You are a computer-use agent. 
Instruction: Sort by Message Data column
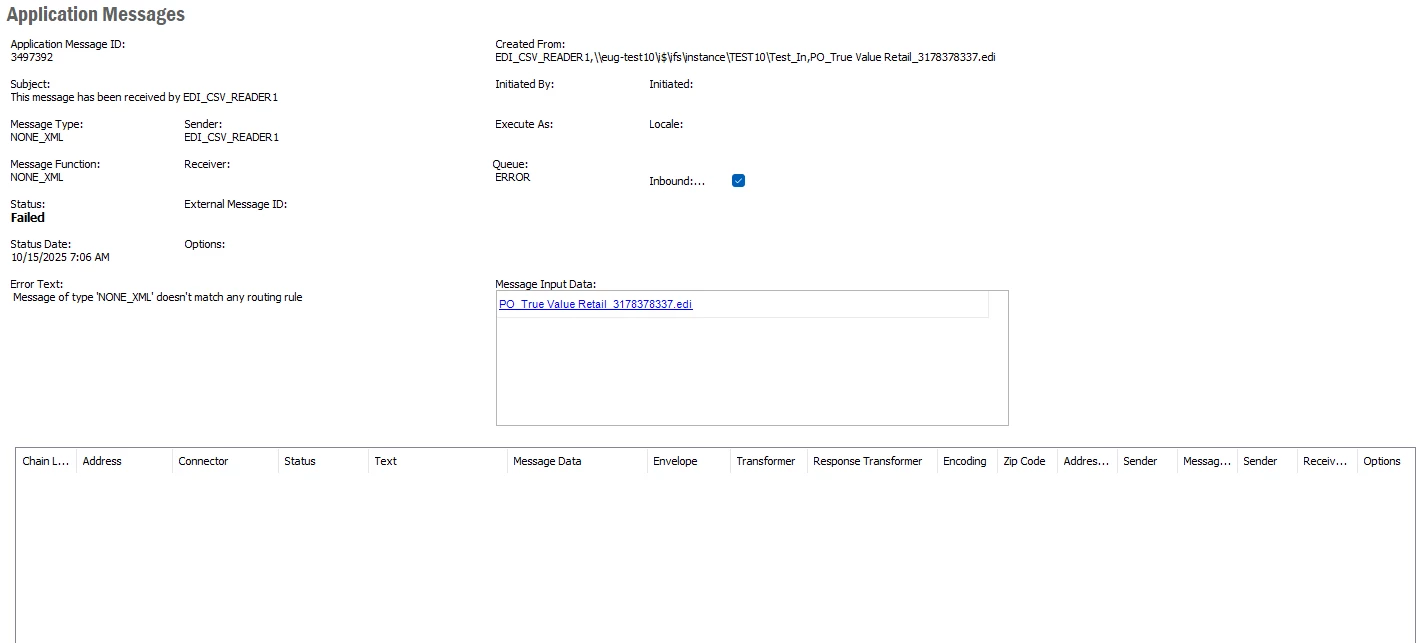[x=577, y=461]
